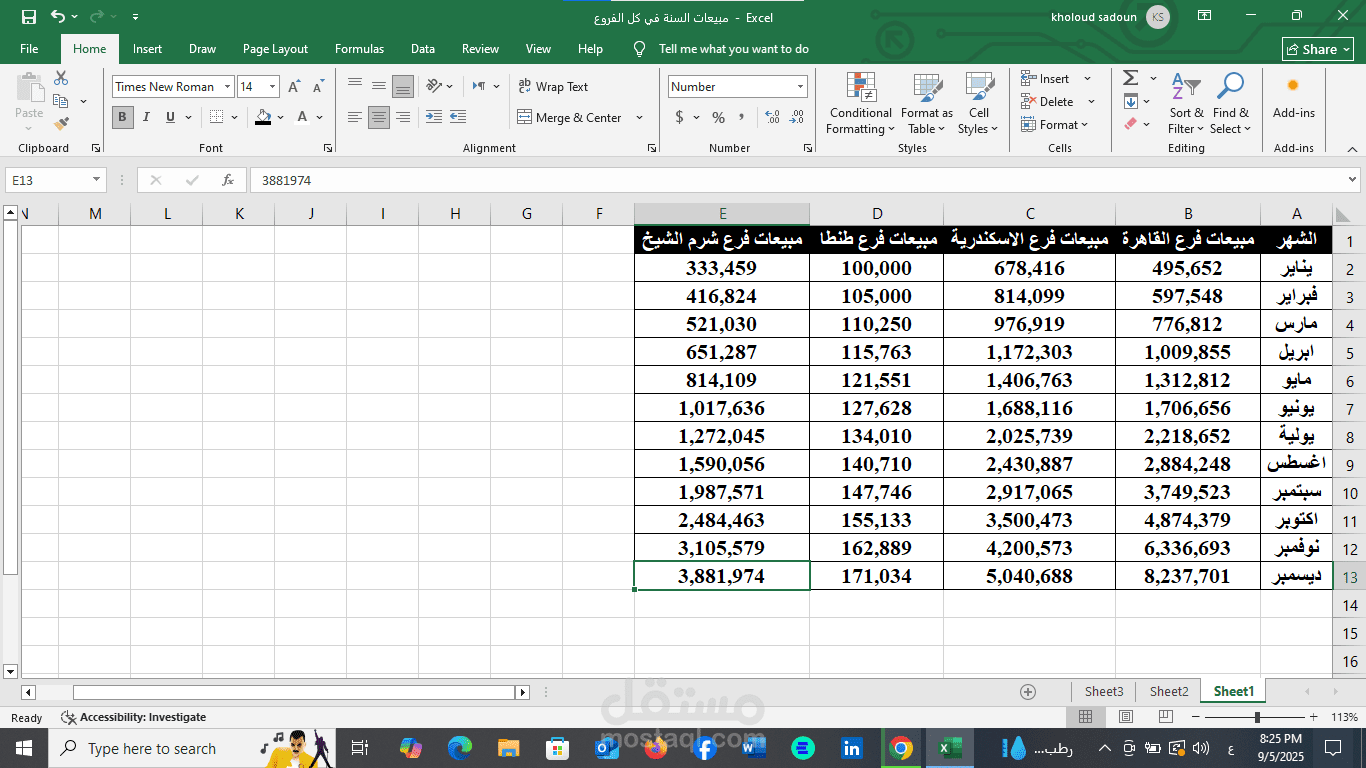Open the Page Layout ribbon tab
The width and height of the screenshot is (1366, 768).
[275, 49]
